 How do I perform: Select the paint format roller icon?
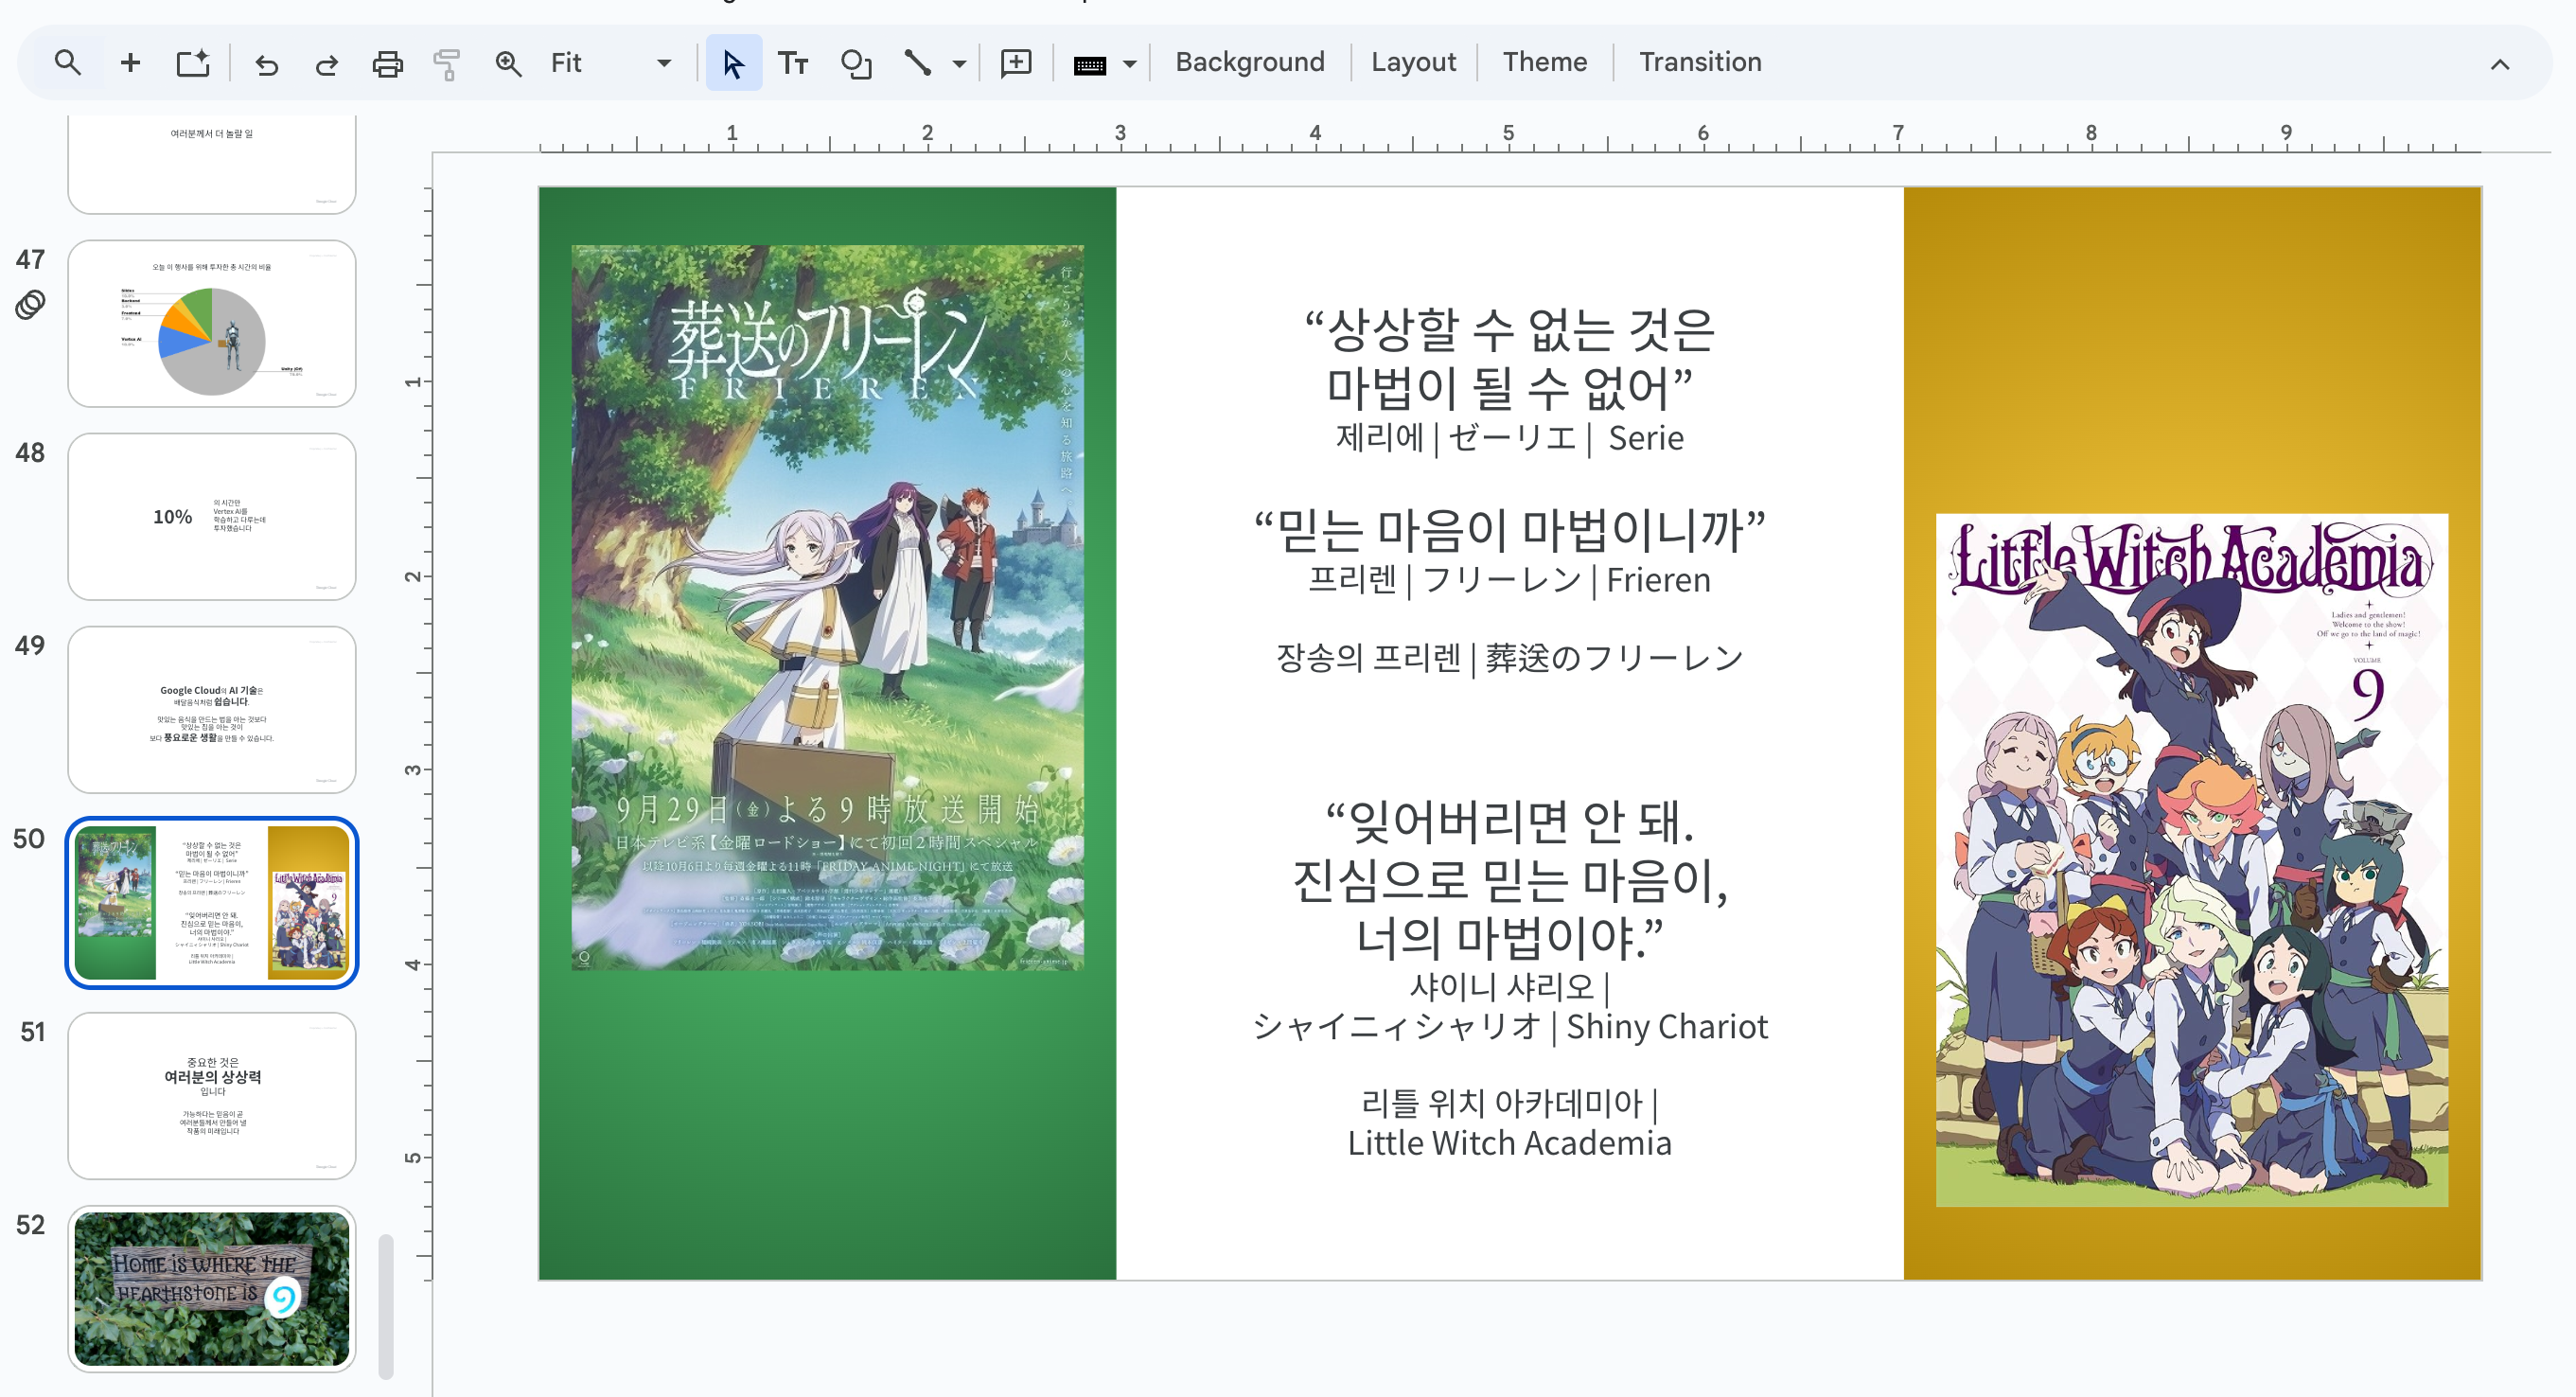click(x=447, y=64)
